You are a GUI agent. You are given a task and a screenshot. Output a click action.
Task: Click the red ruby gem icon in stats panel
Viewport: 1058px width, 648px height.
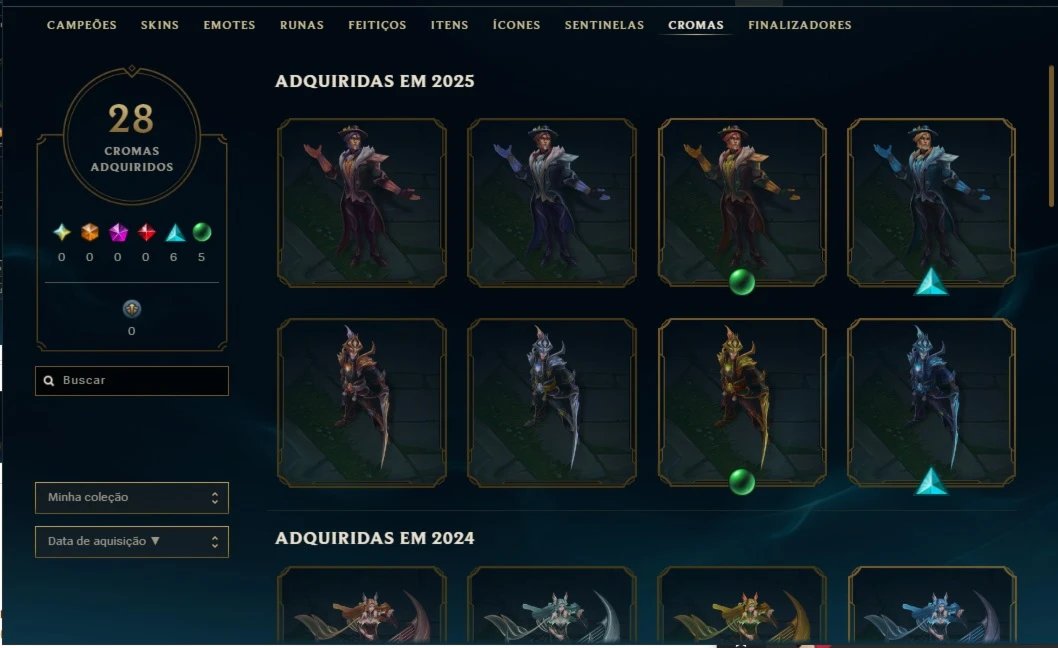(146, 233)
